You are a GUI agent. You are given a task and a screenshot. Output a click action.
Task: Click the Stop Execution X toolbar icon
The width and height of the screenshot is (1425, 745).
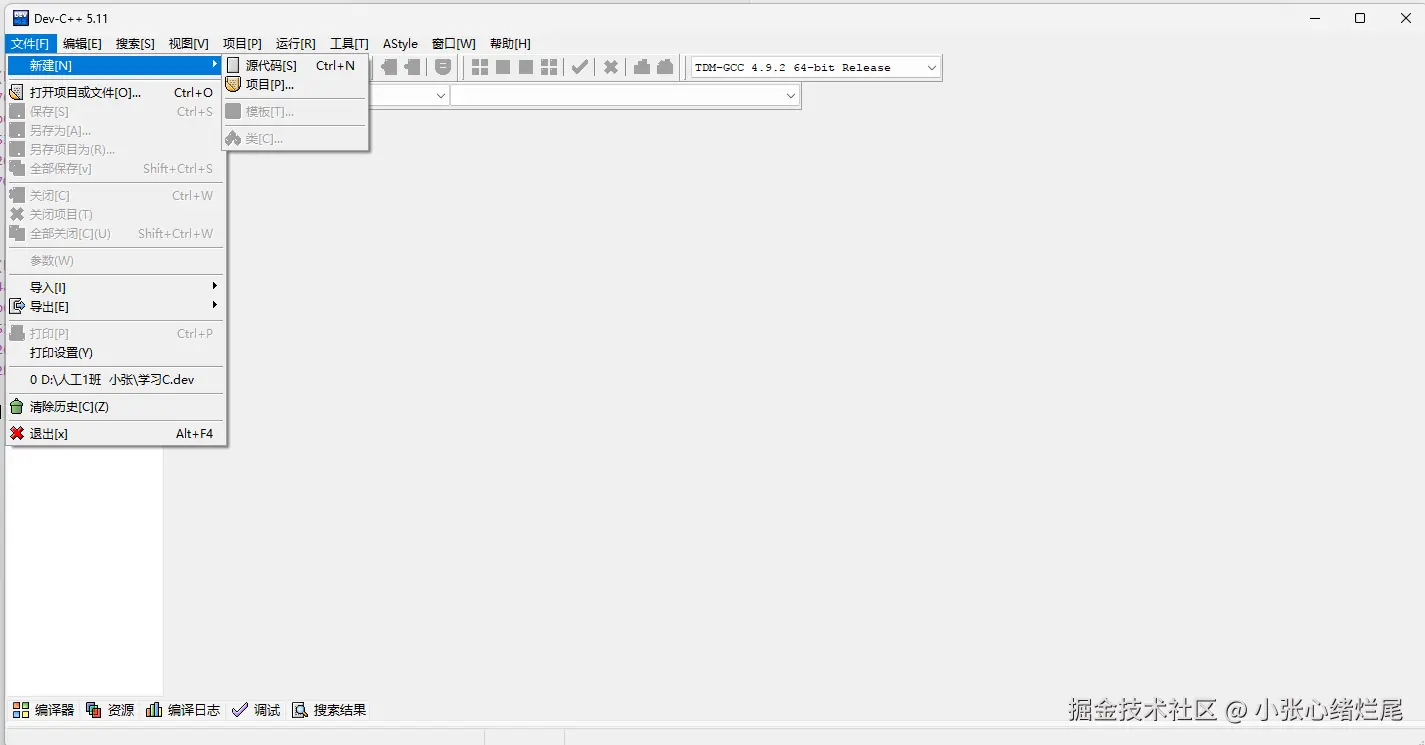coord(610,67)
